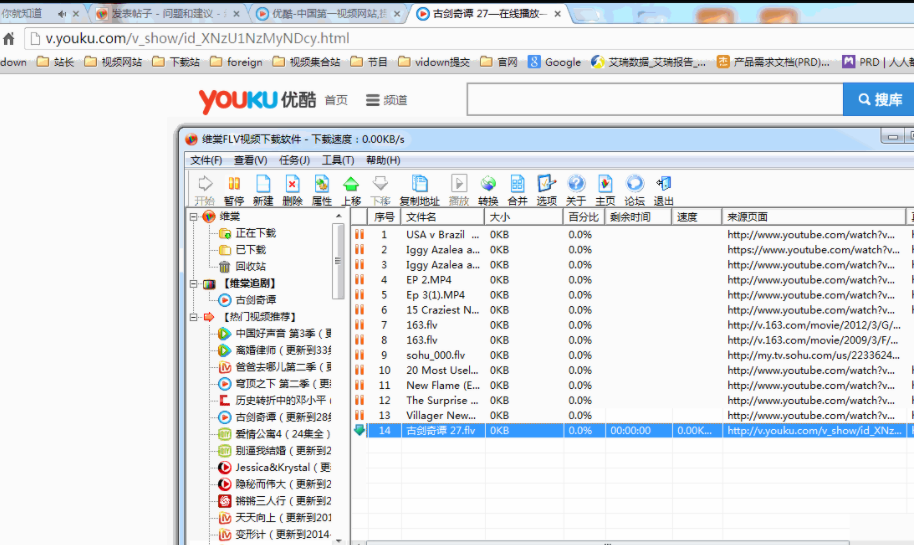Screen dimensions: 914x545
Task: Click the tree panel scroll-up arrow
Action: pyautogui.click(x=338, y=216)
